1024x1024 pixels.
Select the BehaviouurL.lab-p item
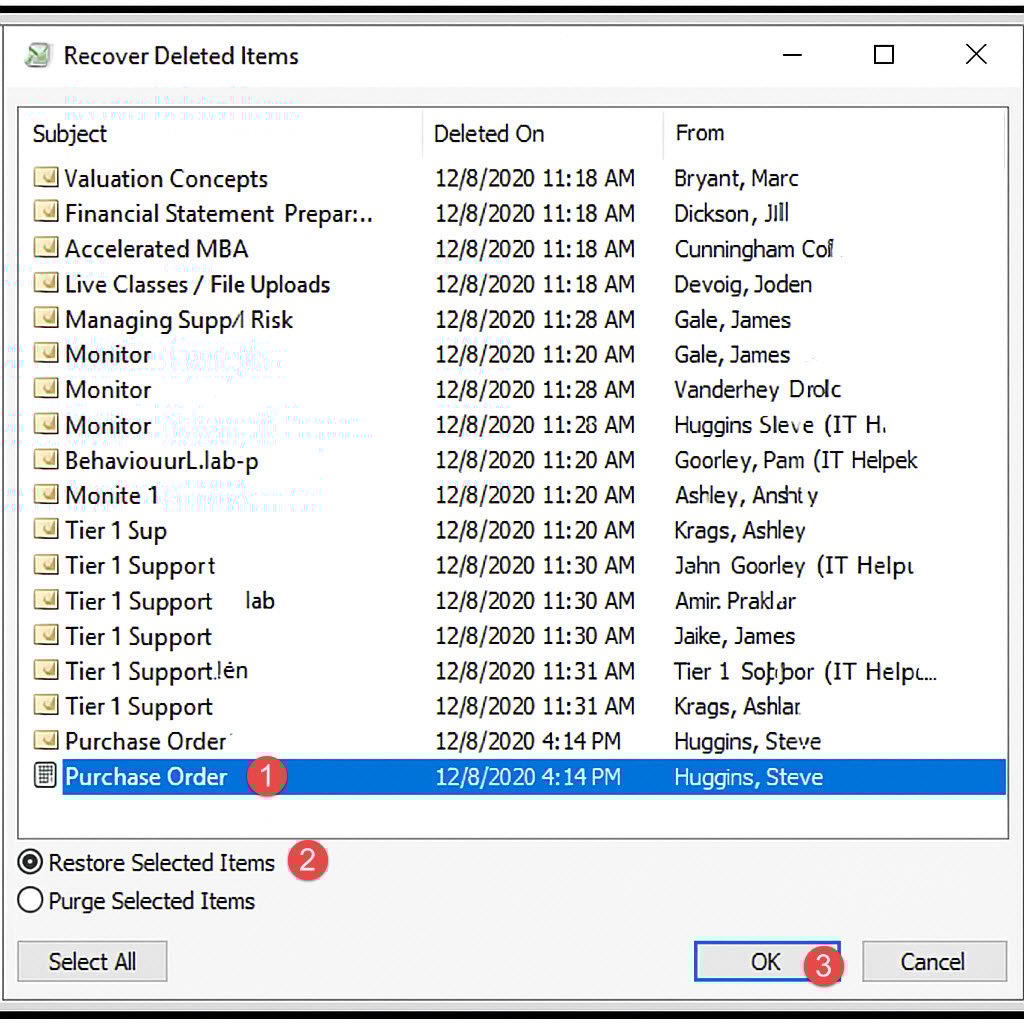pos(161,460)
